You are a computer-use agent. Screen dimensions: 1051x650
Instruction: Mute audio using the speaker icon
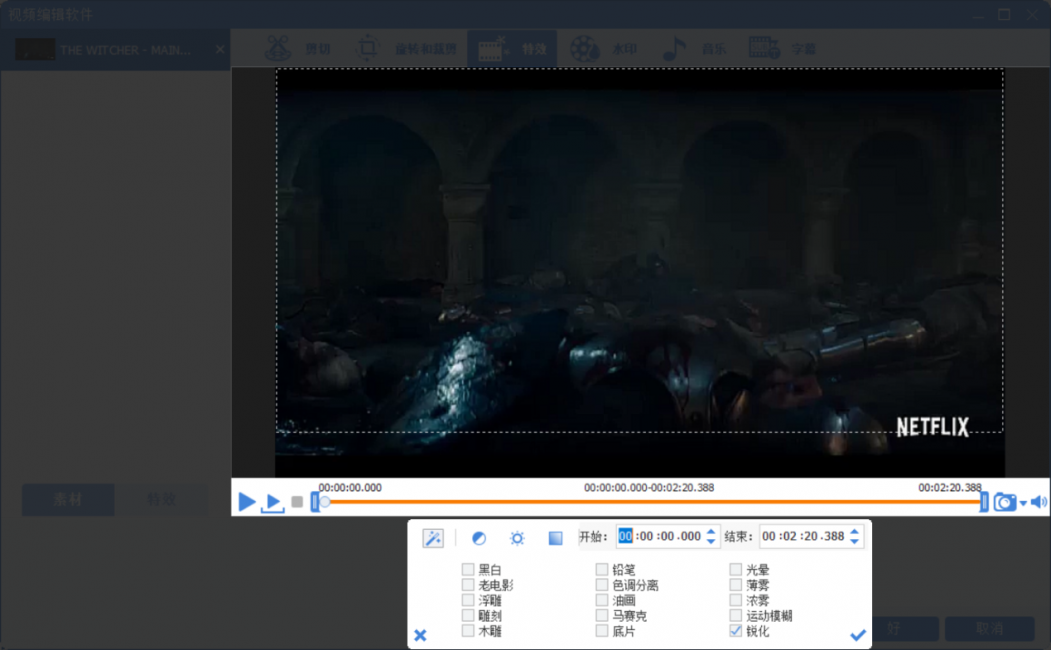click(1039, 502)
